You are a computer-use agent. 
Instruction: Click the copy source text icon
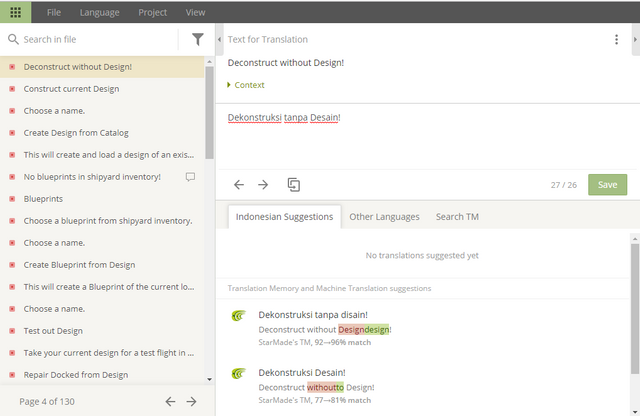[294, 185]
